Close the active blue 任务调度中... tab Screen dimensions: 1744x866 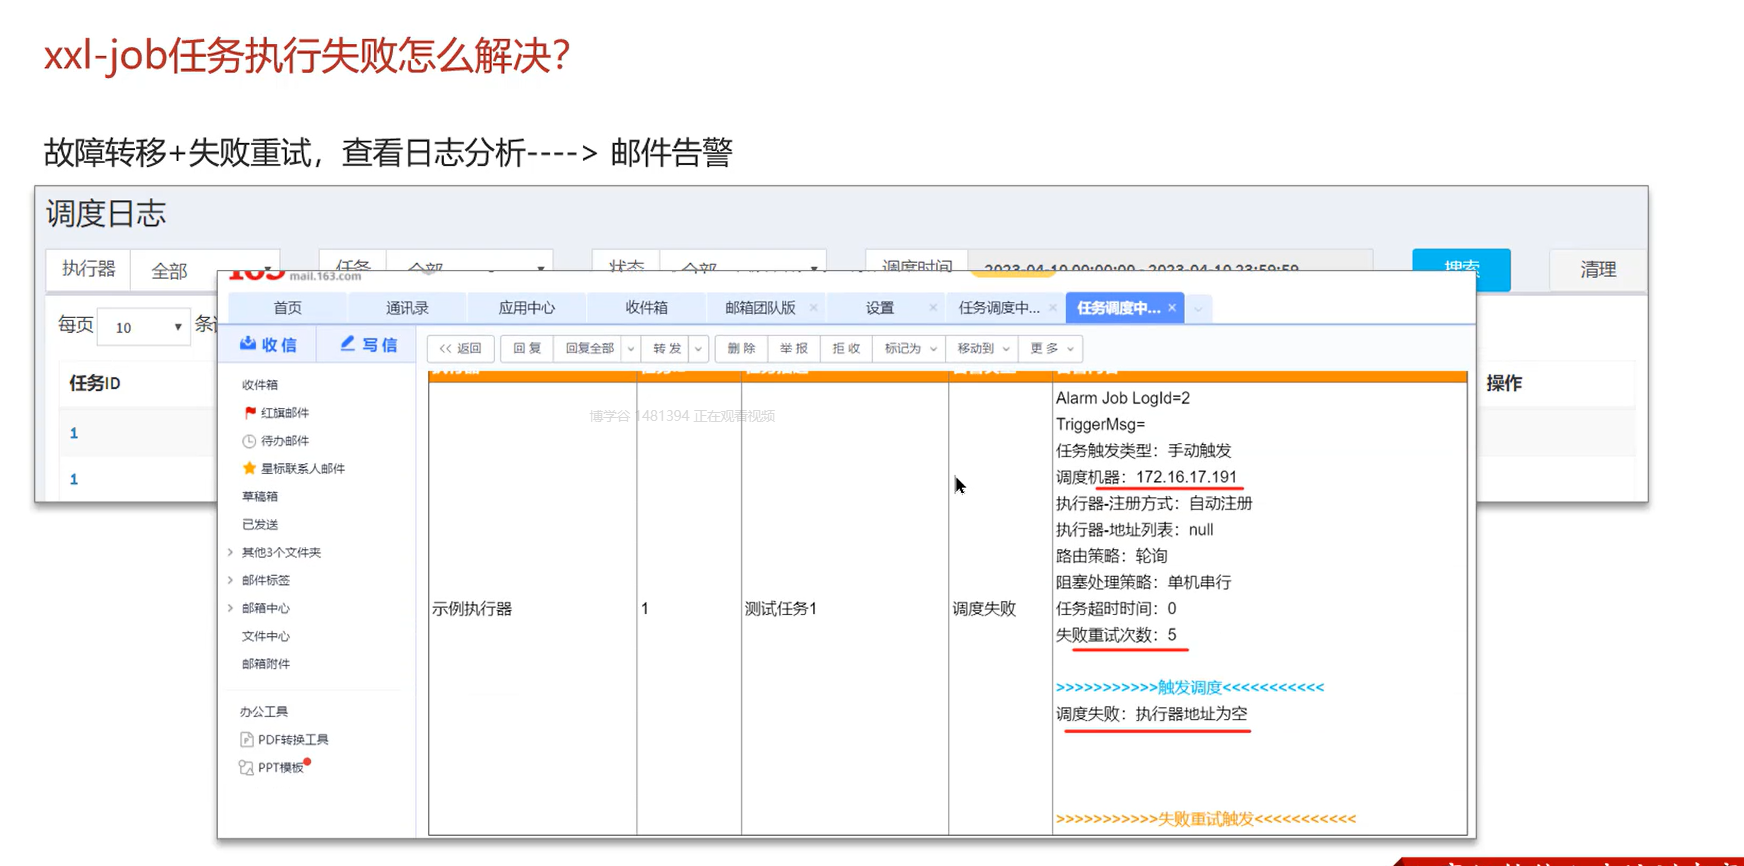click(x=1172, y=307)
